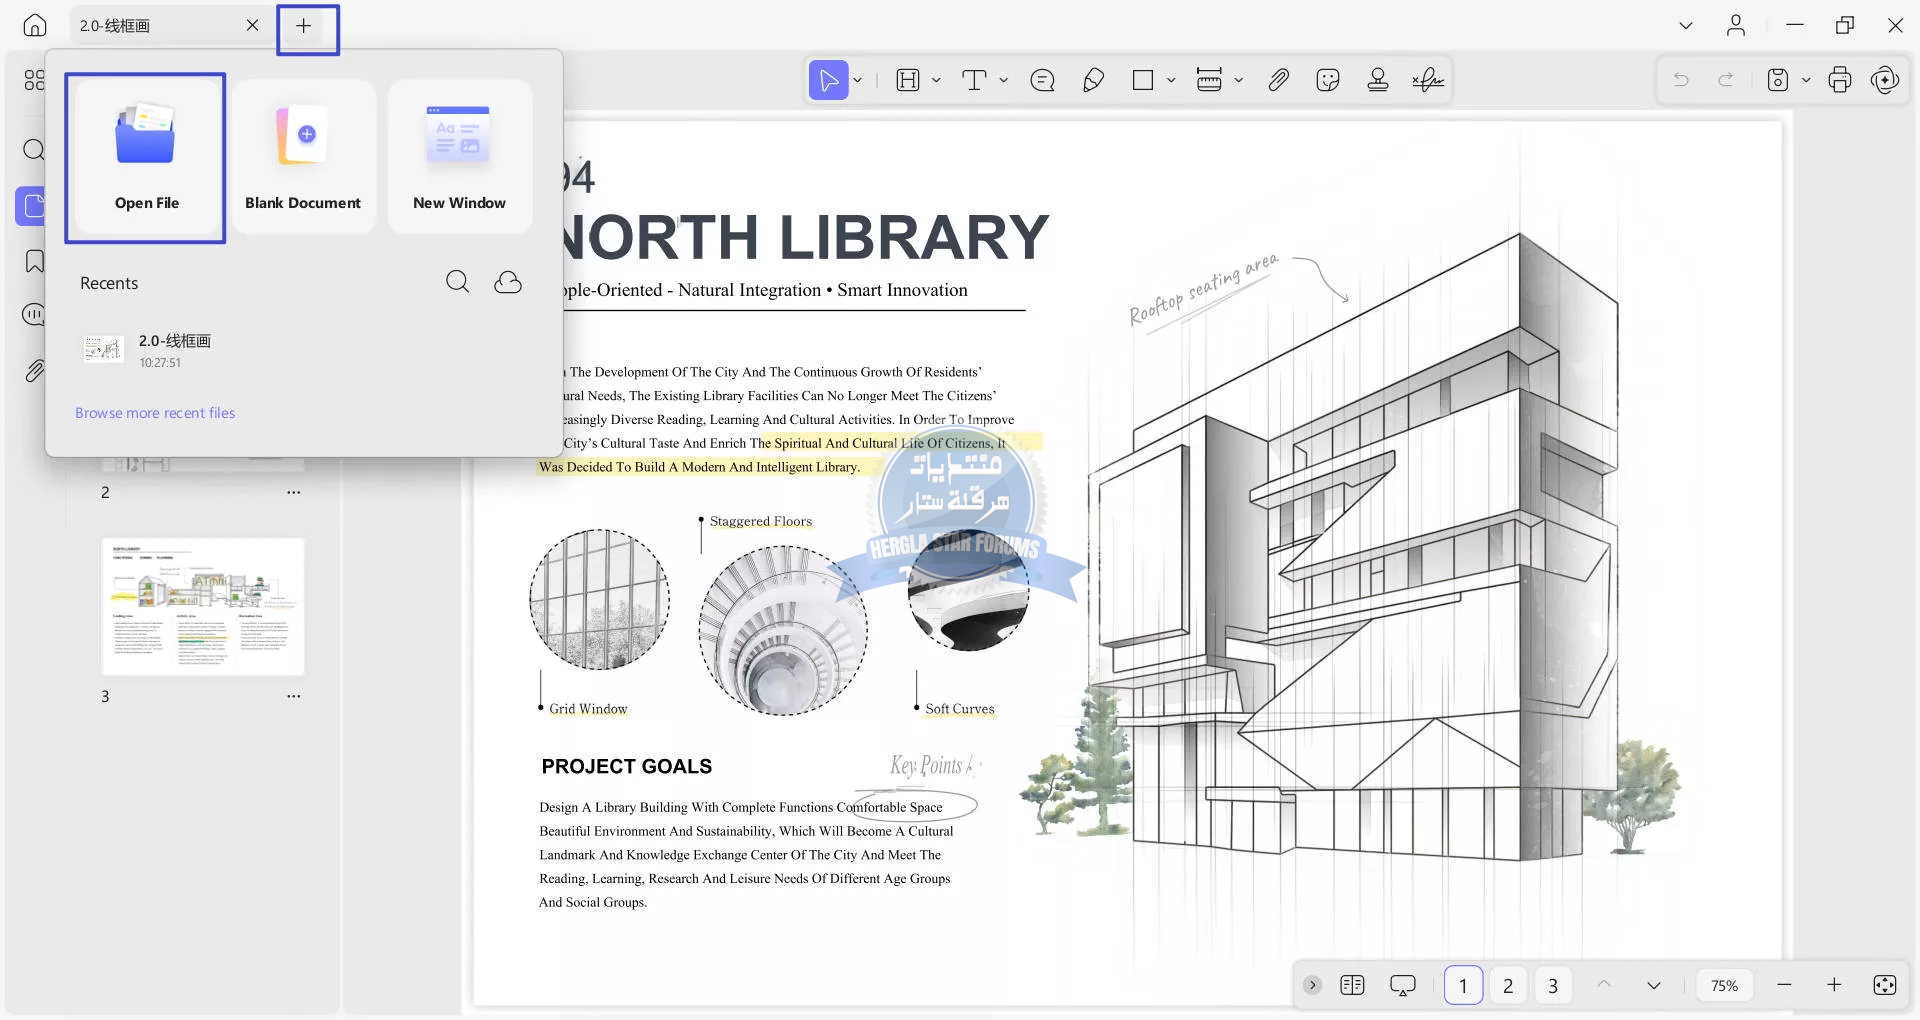Click the Open File card
This screenshot has width=1920, height=1020.
point(146,158)
